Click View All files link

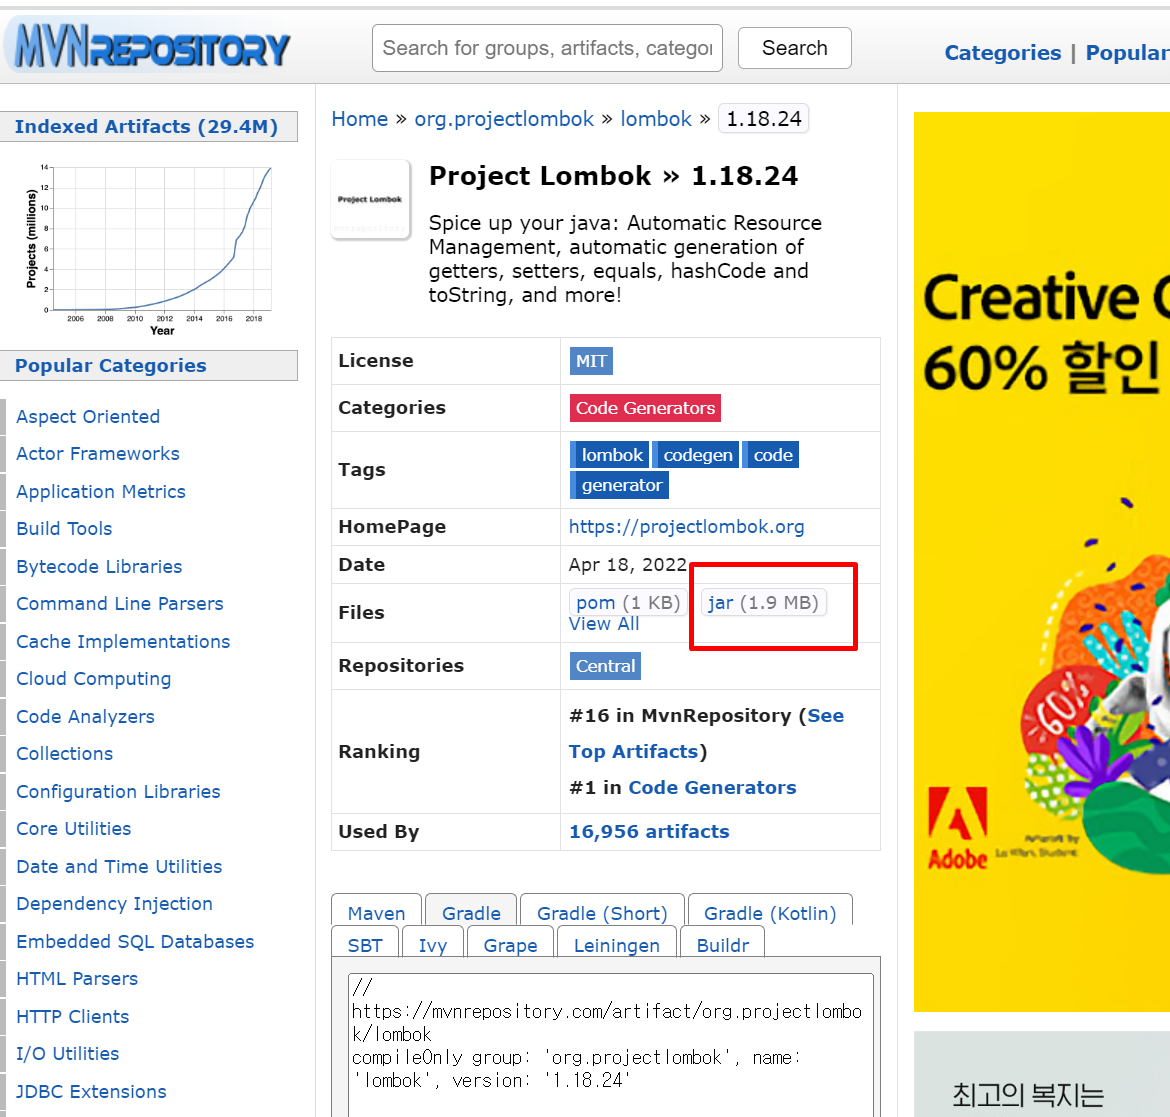[604, 624]
